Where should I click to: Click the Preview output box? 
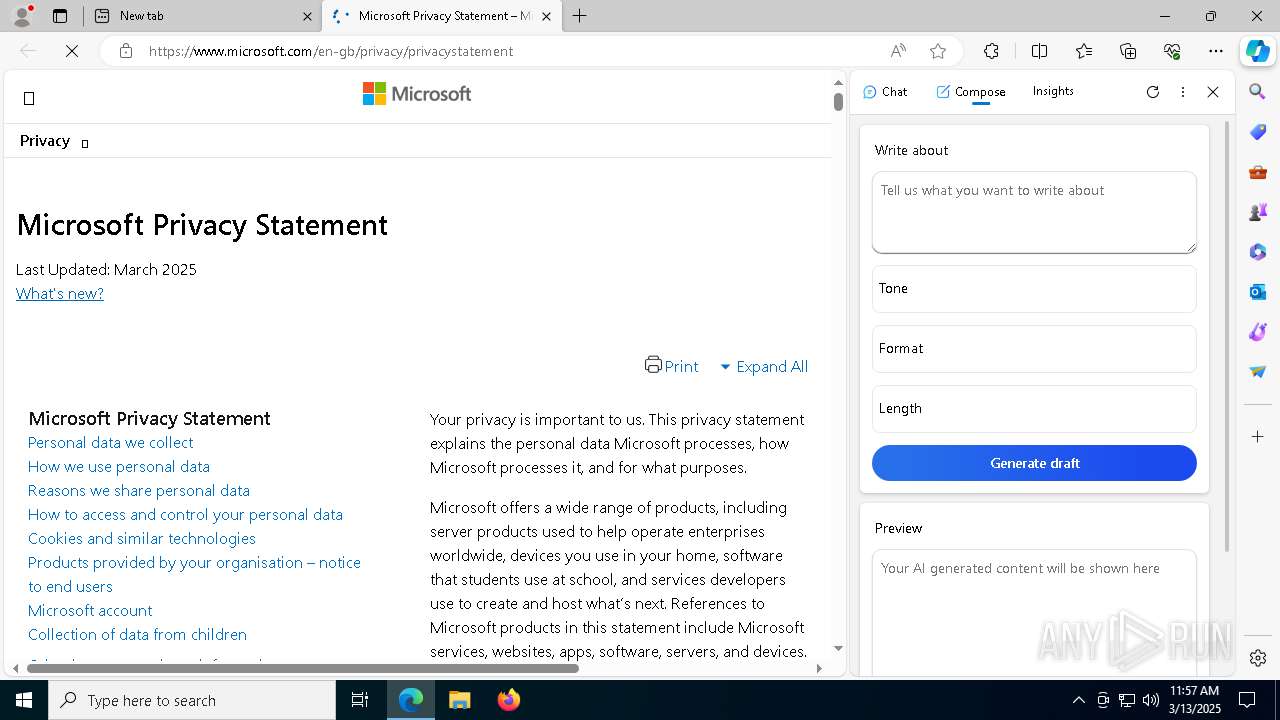(x=1034, y=613)
